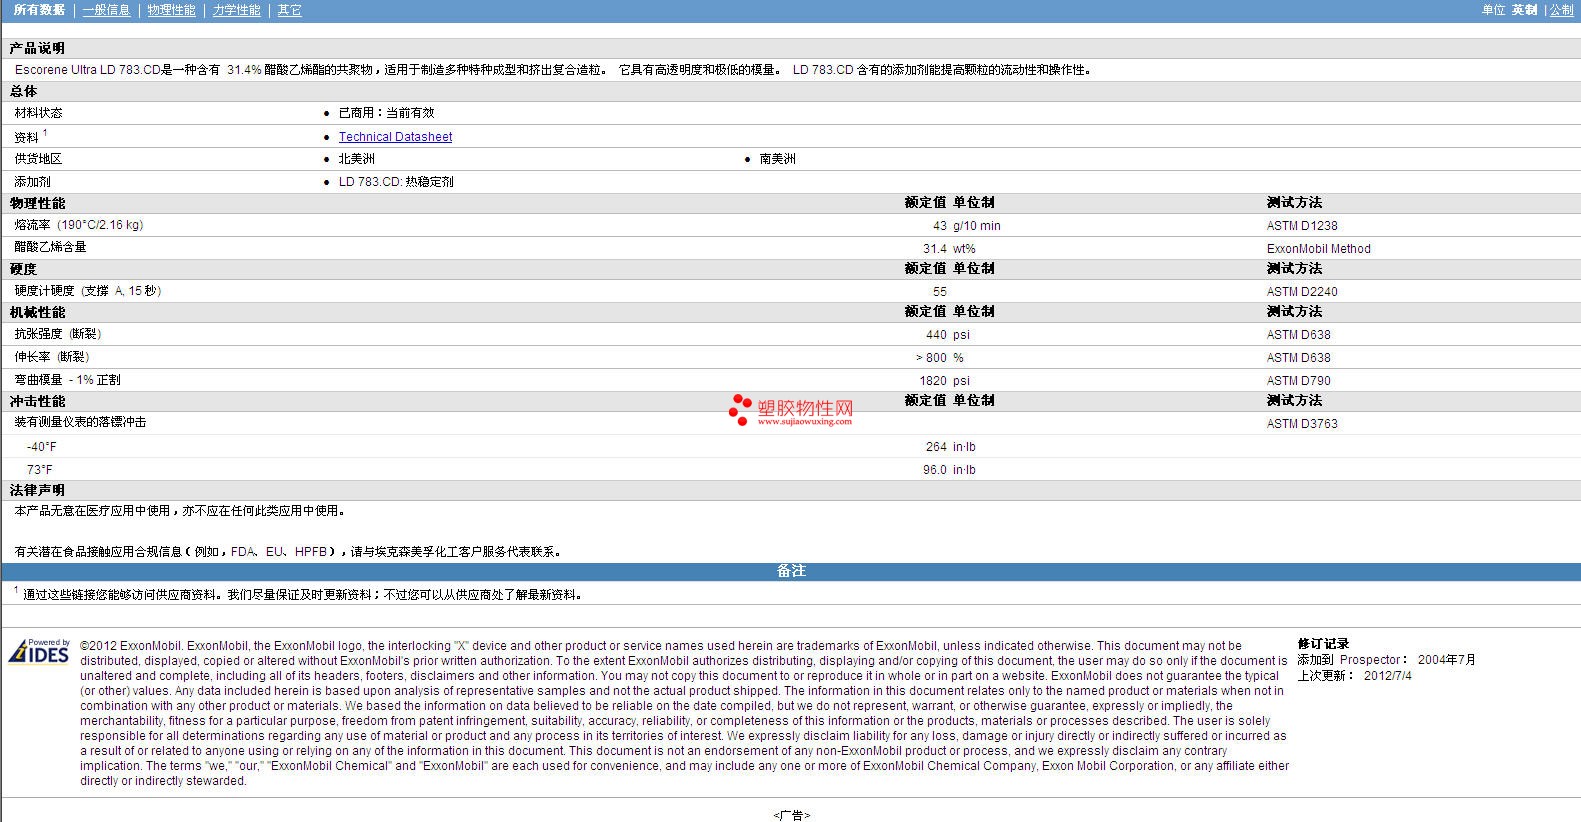The width and height of the screenshot is (1581, 822).
Task: Click the <广告> label at bottom
Action: 791,815
